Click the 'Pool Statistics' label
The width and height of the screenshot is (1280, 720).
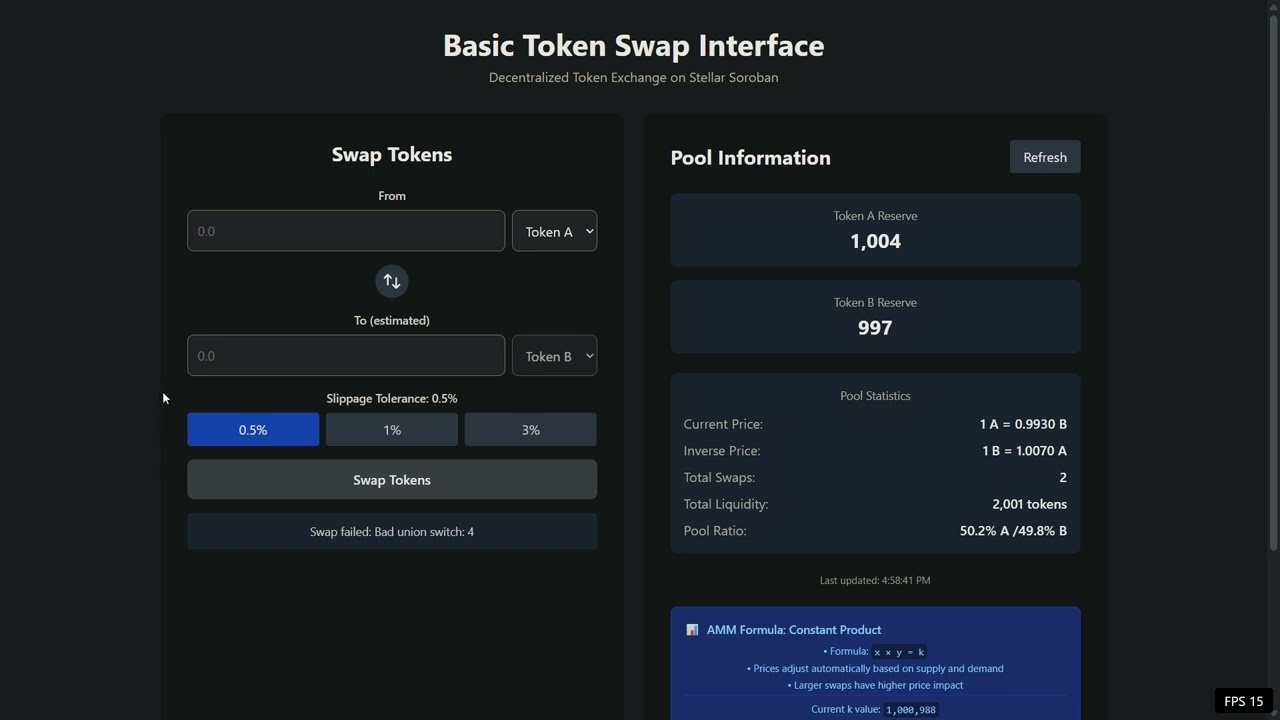tap(875, 396)
